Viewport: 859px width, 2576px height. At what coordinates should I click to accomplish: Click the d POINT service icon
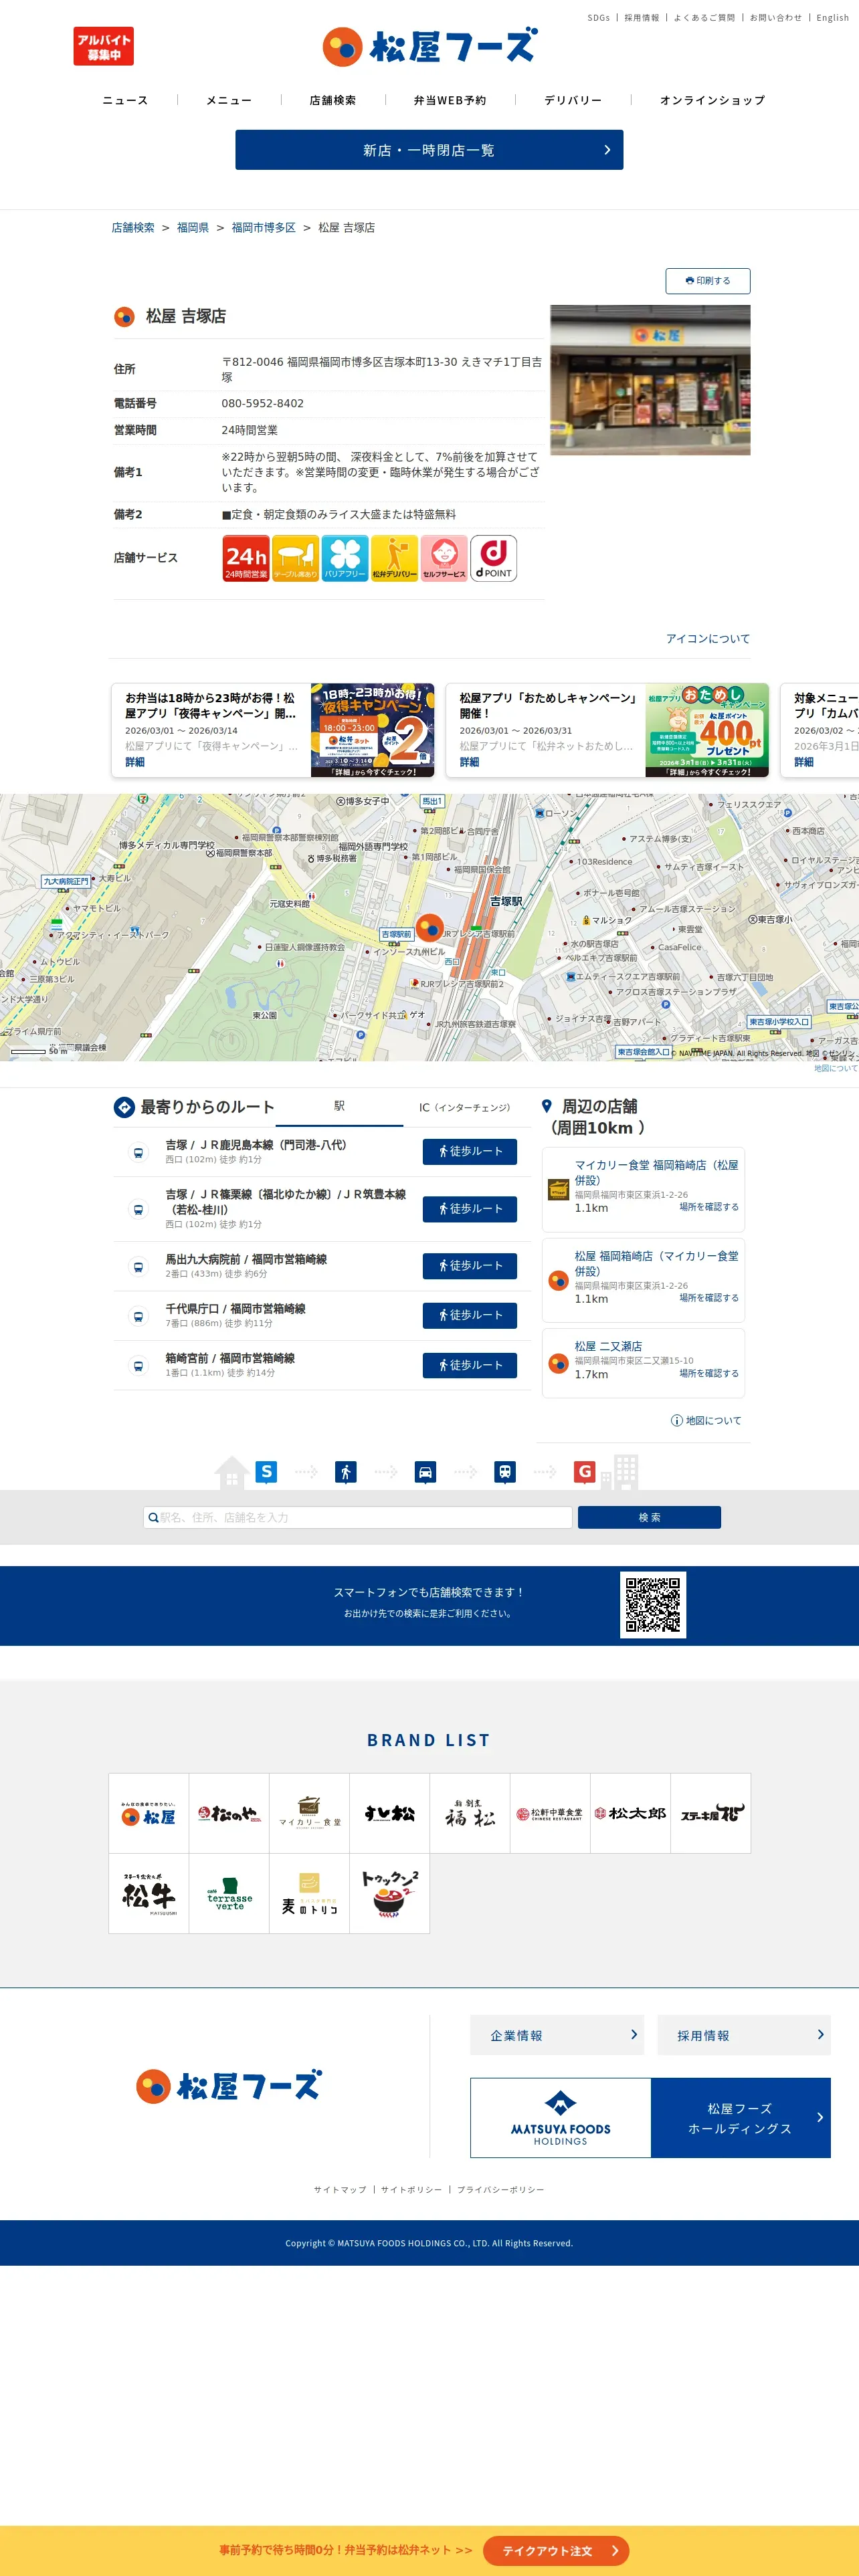coord(494,558)
